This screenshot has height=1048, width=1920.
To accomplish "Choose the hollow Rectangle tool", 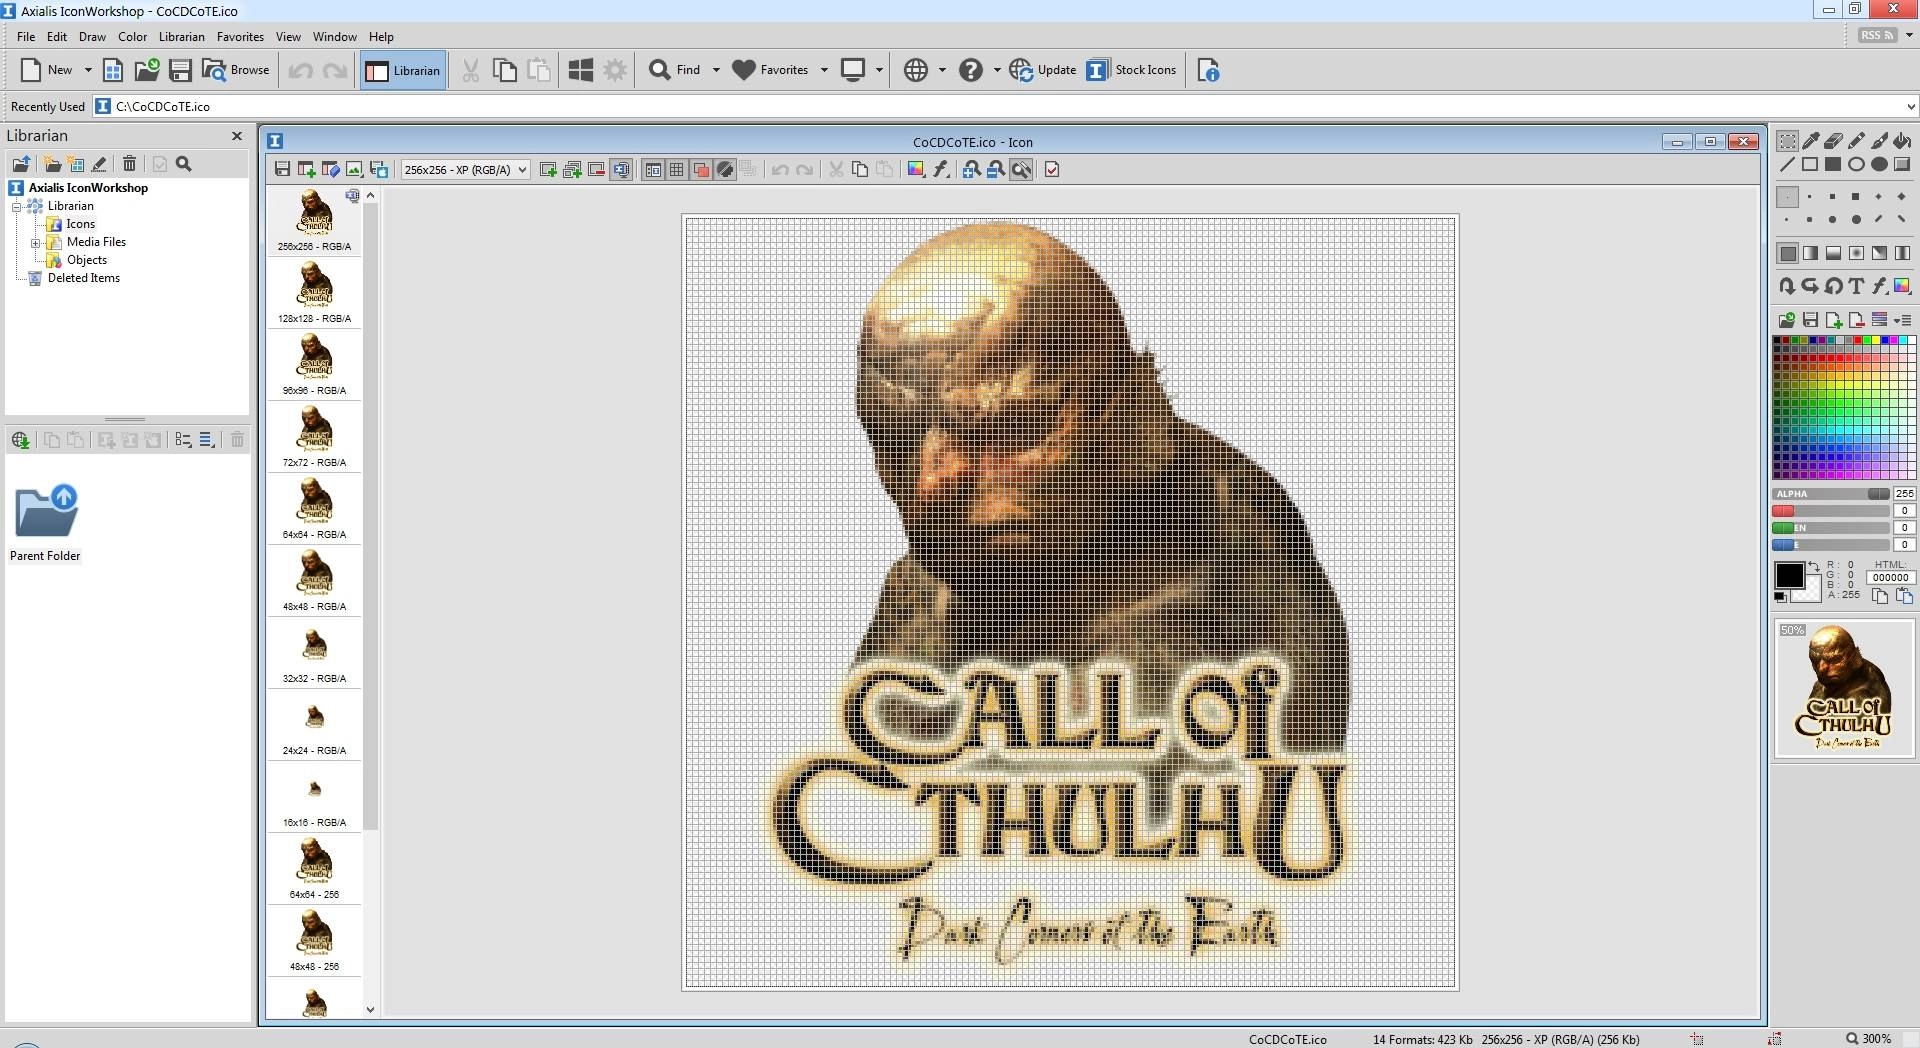I will (1810, 165).
